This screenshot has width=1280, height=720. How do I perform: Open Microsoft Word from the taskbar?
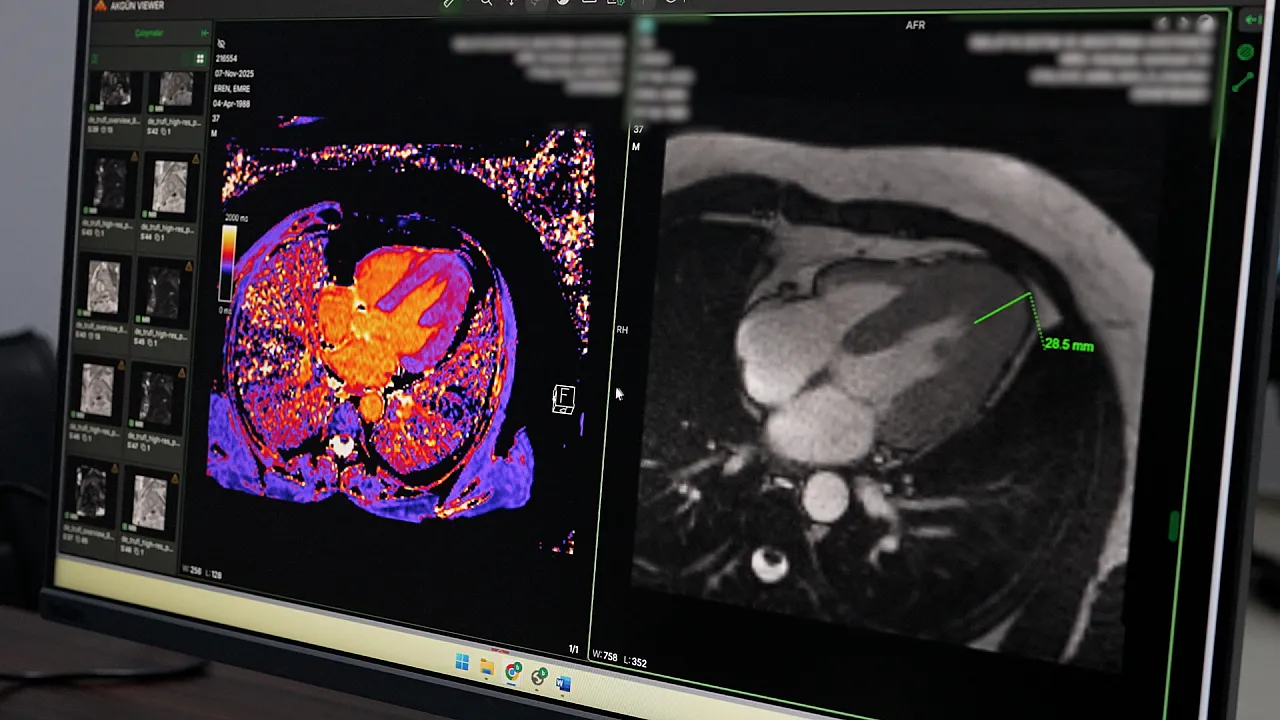coord(563,684)
